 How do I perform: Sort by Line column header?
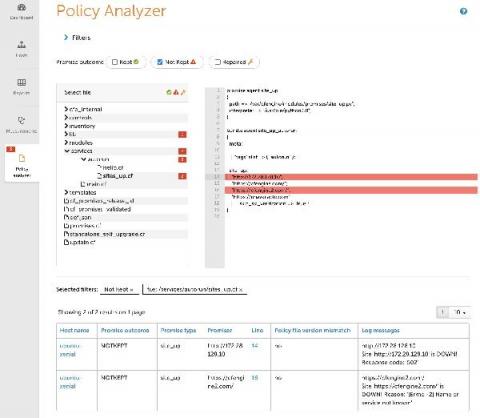tap(257, 330)
